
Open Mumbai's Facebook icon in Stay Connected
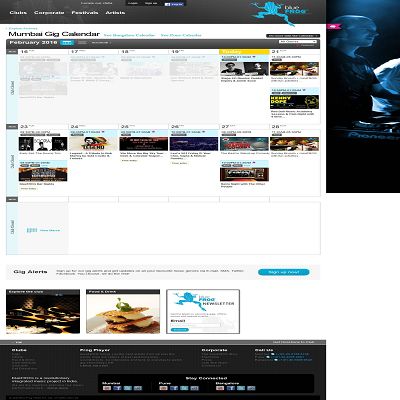[117, 388]
